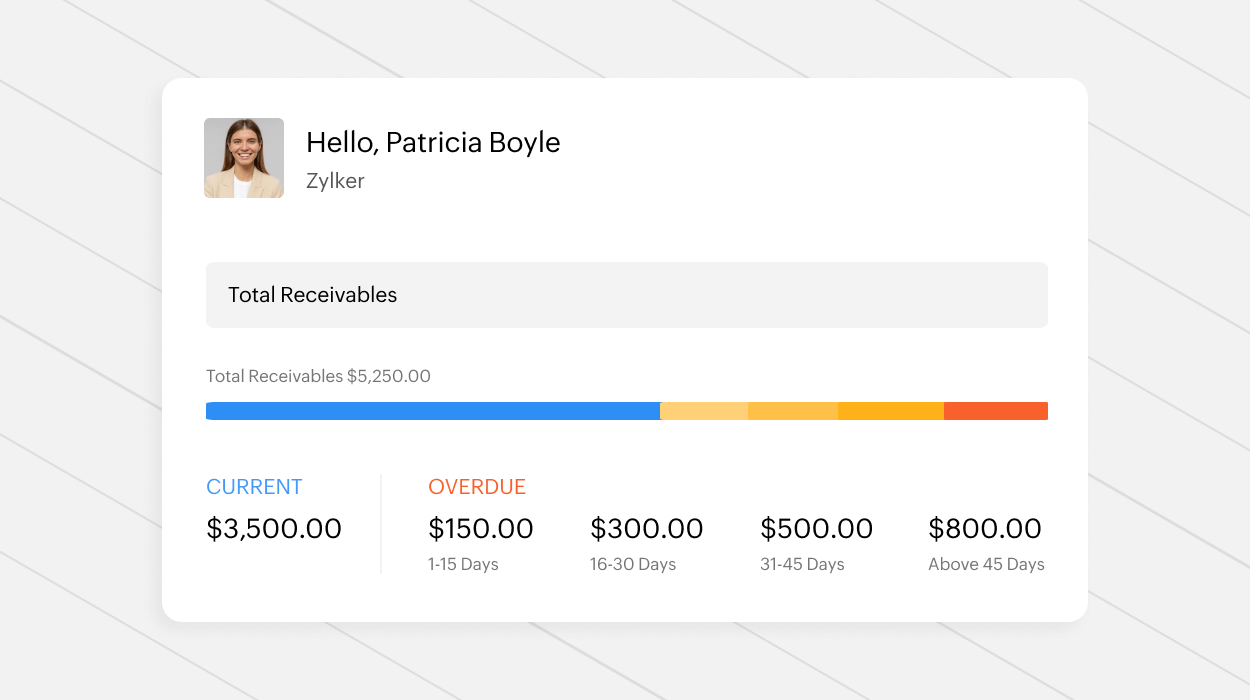The height and width of the screenshot is (700, 1250).
Task: Click the Total Receivables $5,250.00 label
Action: [318, 377]
